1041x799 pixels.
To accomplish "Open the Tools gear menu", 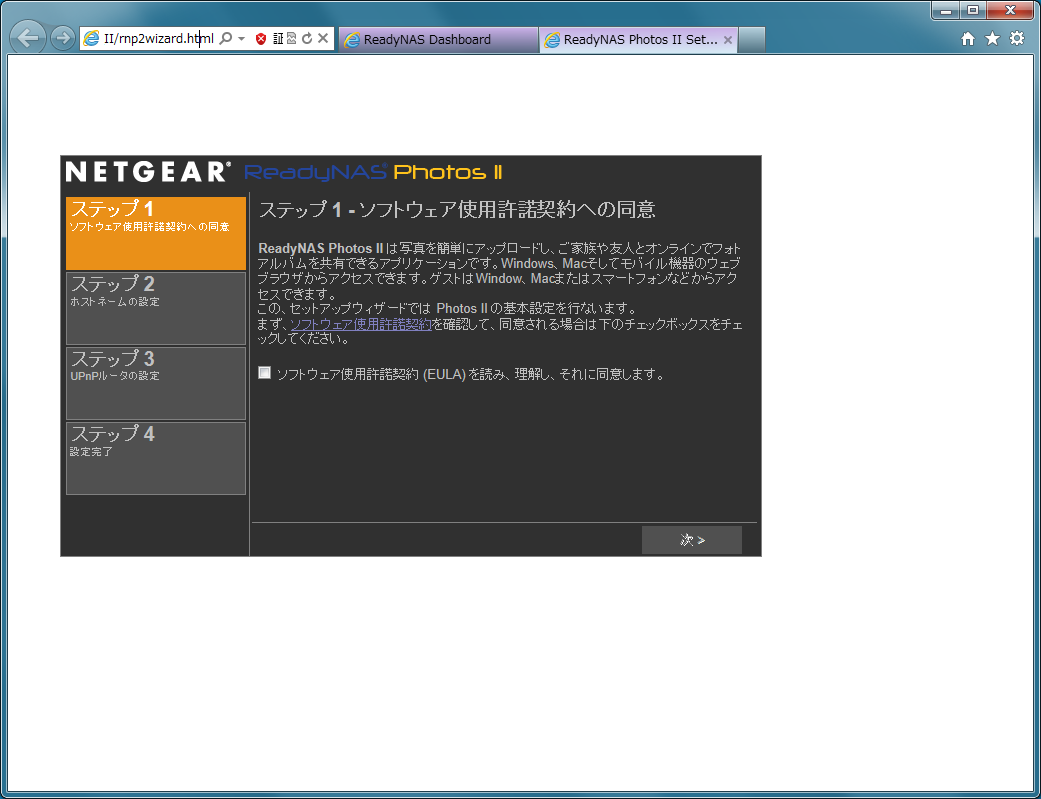I will click(x=1016, y=39).
